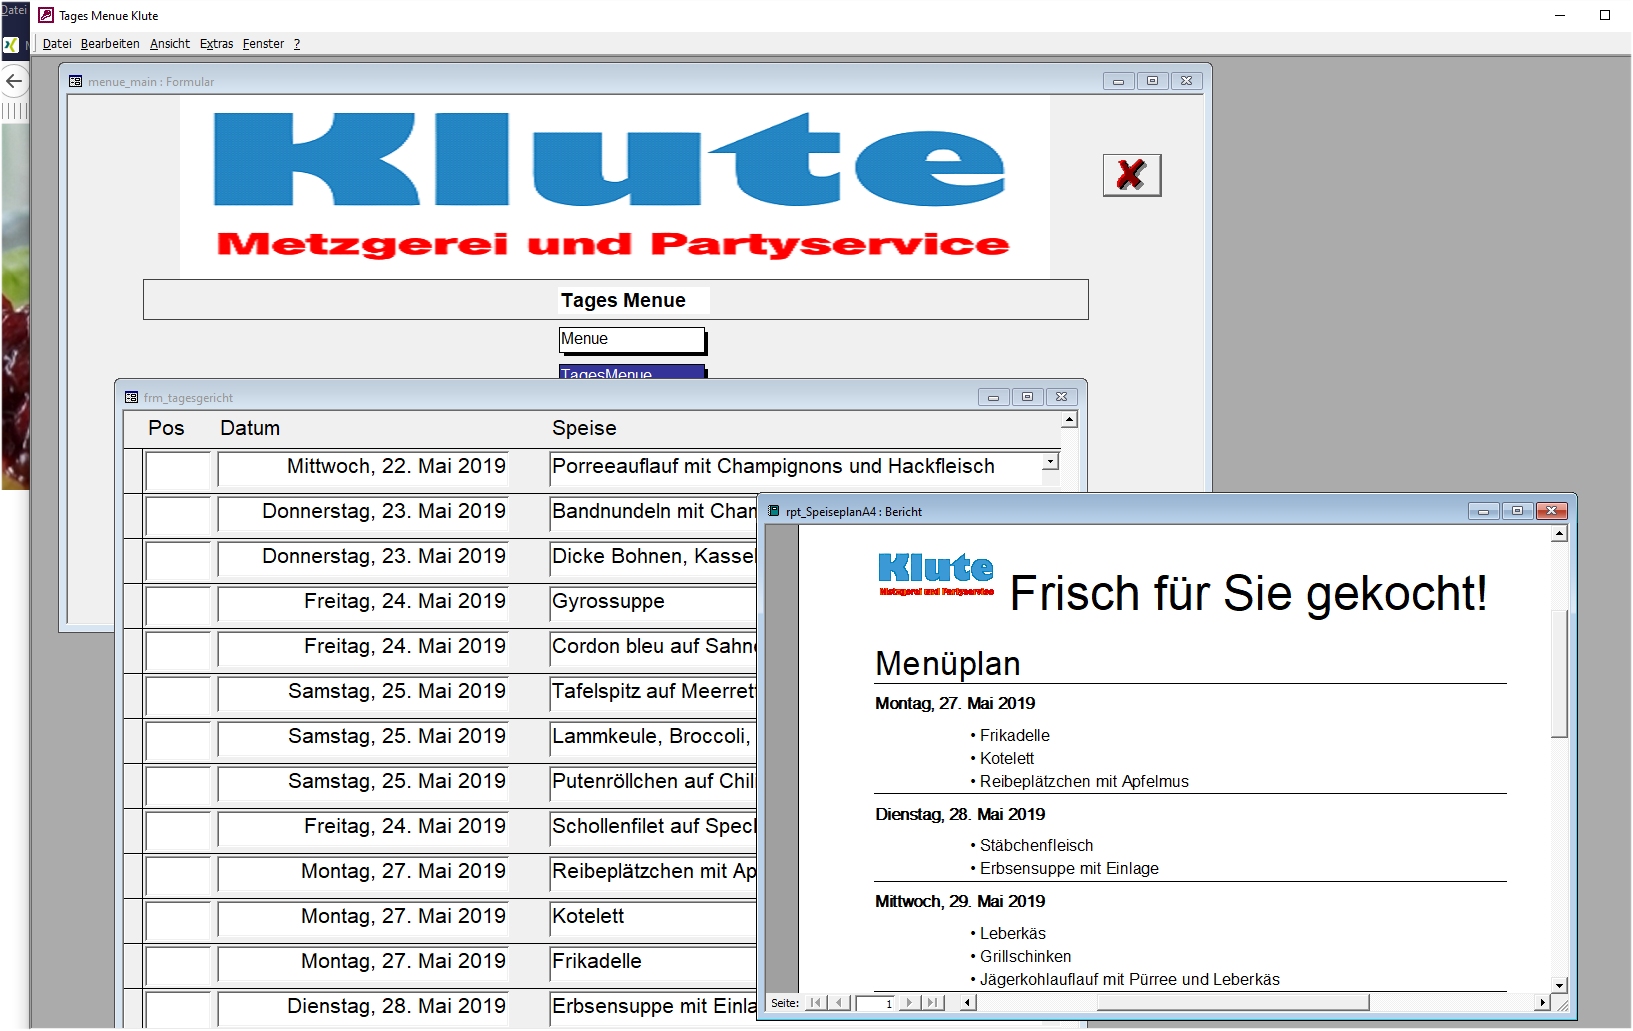Screen dimensions: 1633x1031
Task: Open the Datei menu
Action: (57, 44)
